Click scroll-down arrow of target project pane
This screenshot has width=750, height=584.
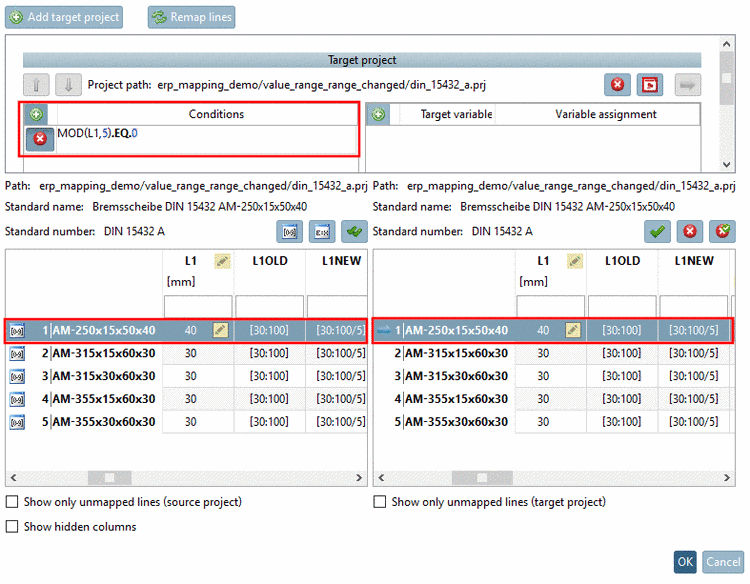727,165
